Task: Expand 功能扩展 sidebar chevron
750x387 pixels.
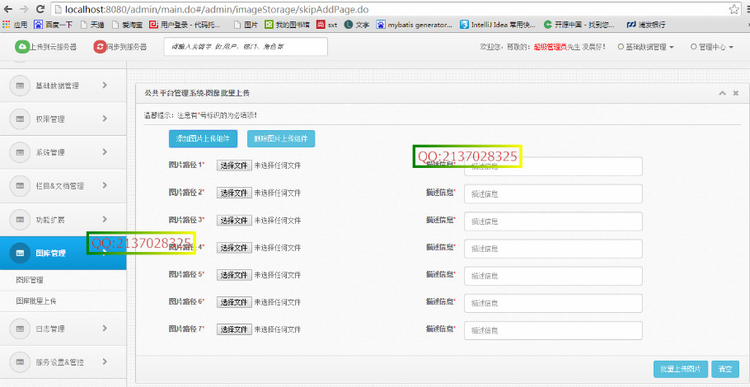Action: (x=105, y=219)
